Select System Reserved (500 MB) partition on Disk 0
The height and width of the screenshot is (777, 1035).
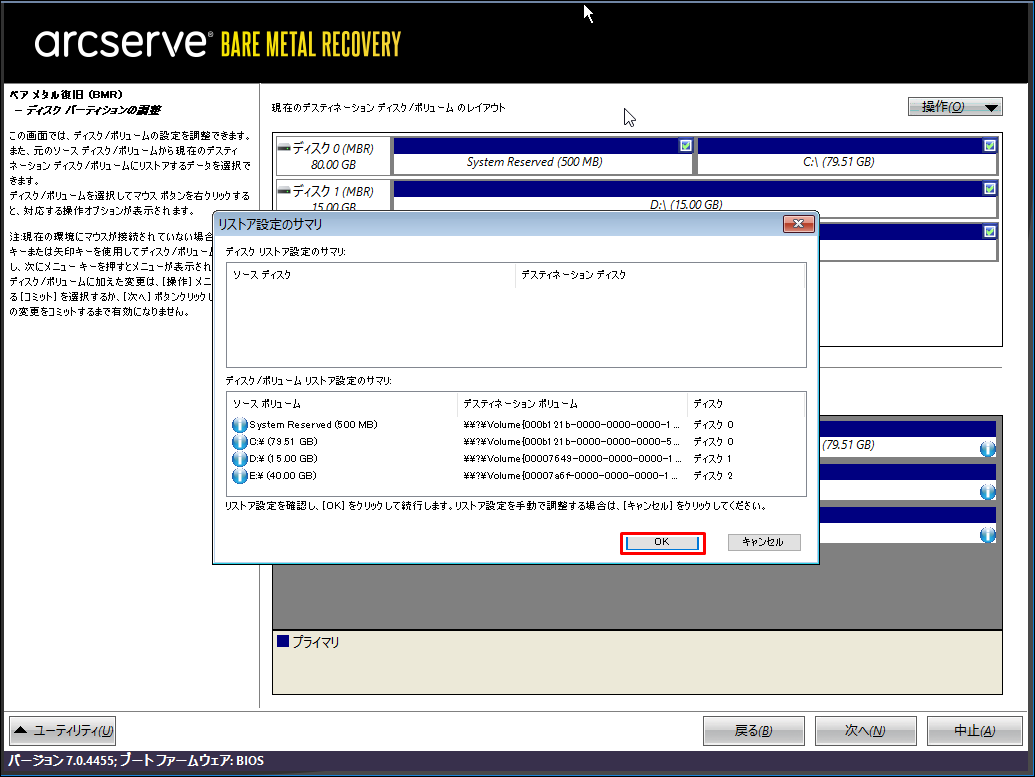click(x=543, y=156)
